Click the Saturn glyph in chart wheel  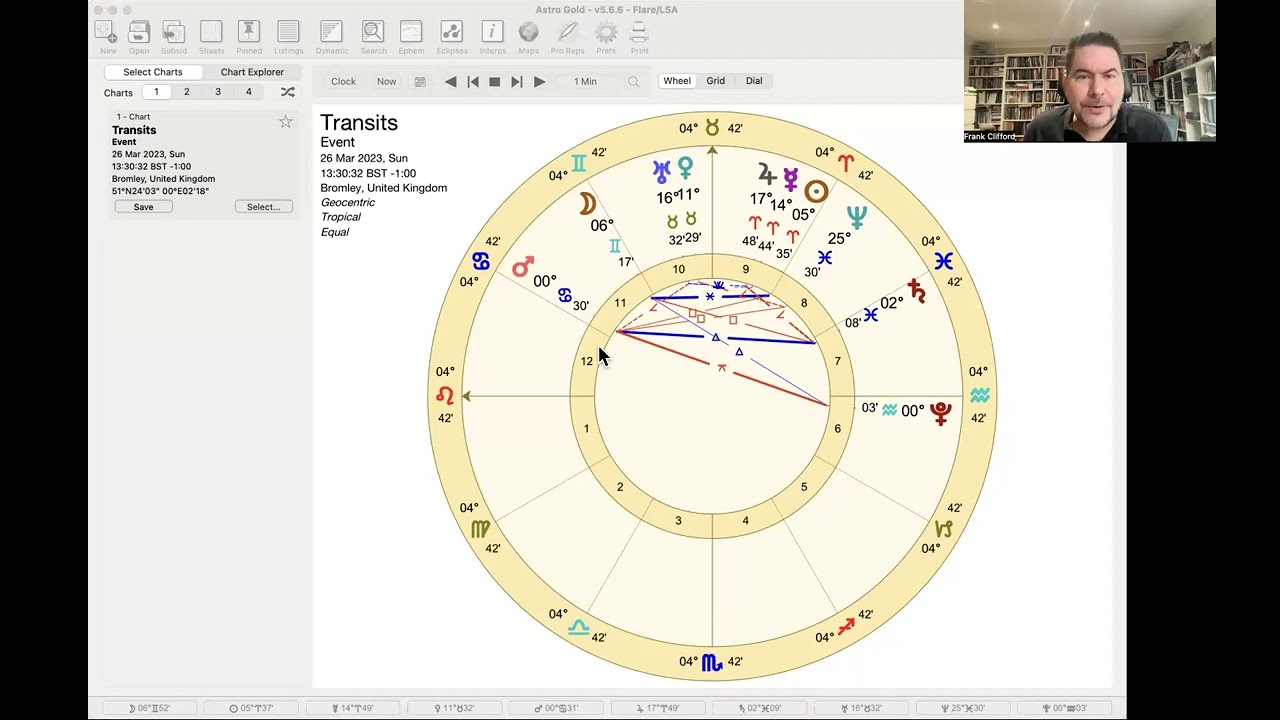click(x=916, y=291)
